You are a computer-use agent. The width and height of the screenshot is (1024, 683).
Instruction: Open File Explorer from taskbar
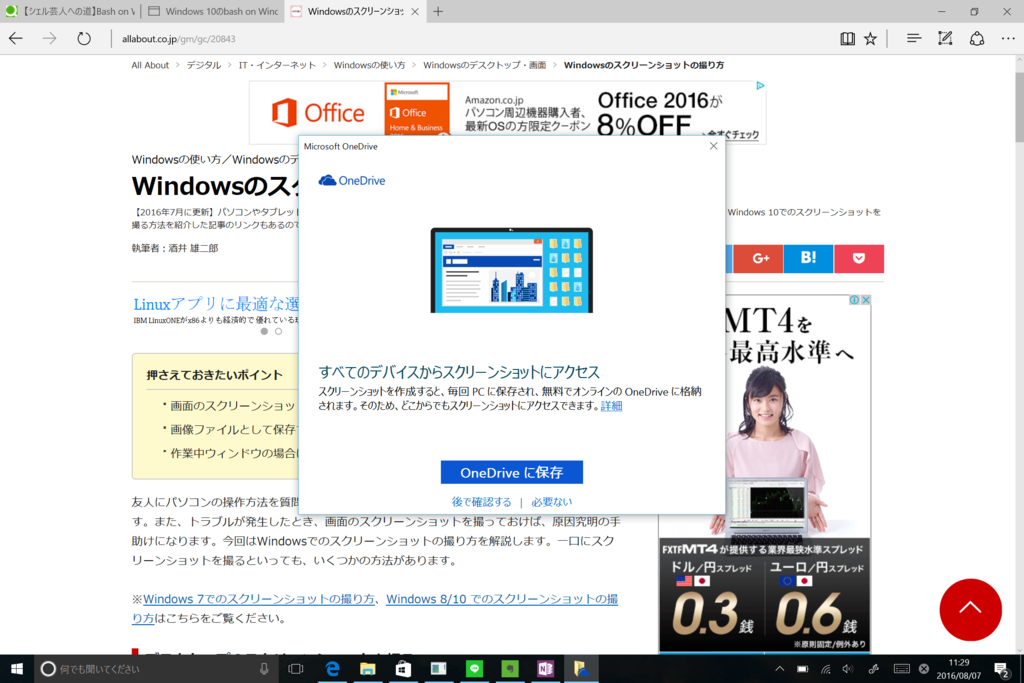click(368, 669)
